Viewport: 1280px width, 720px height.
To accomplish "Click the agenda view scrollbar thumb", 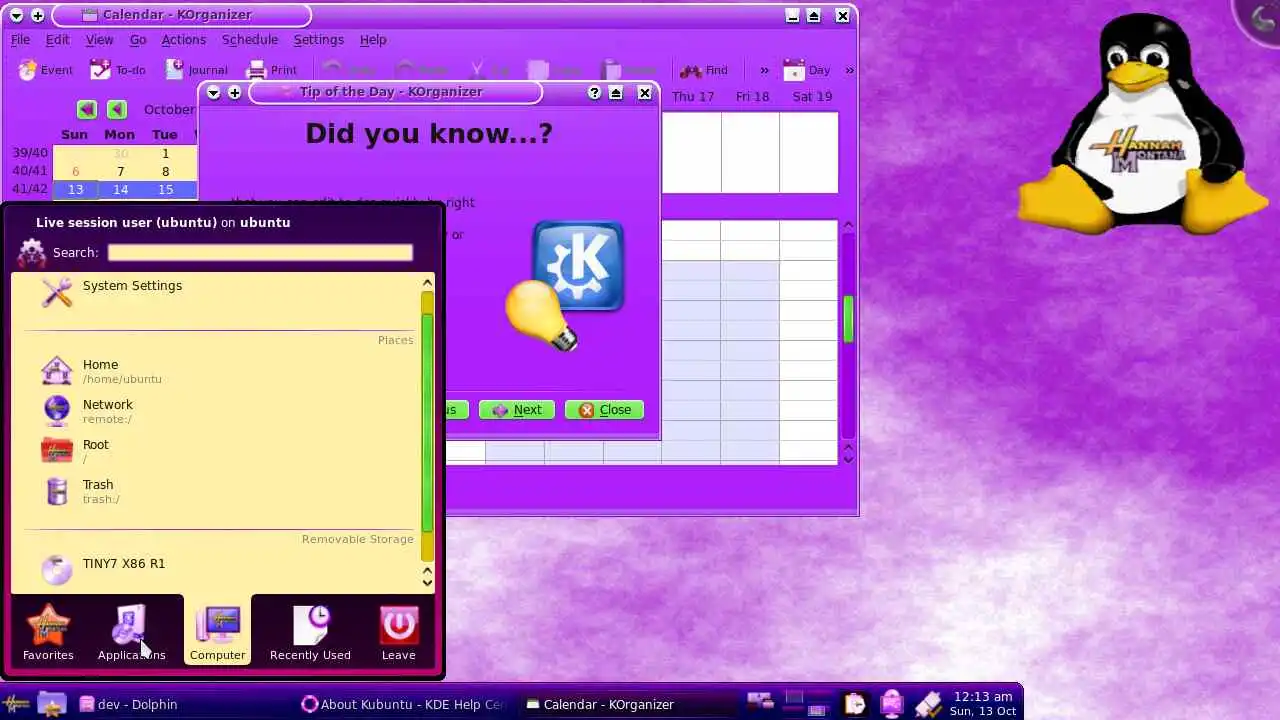I will [x=848, y=319].
